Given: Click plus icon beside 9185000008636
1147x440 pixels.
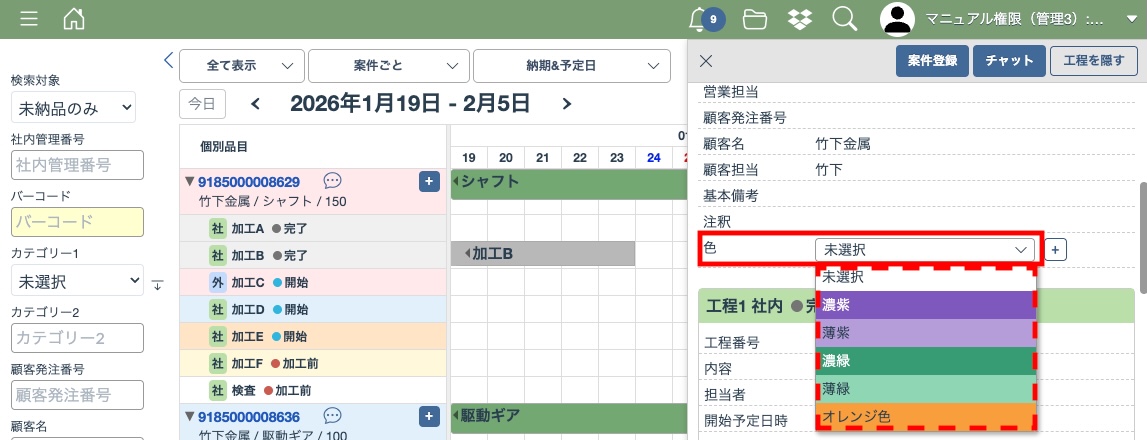Looking at the screenshot, I should (x=429, y=416).
